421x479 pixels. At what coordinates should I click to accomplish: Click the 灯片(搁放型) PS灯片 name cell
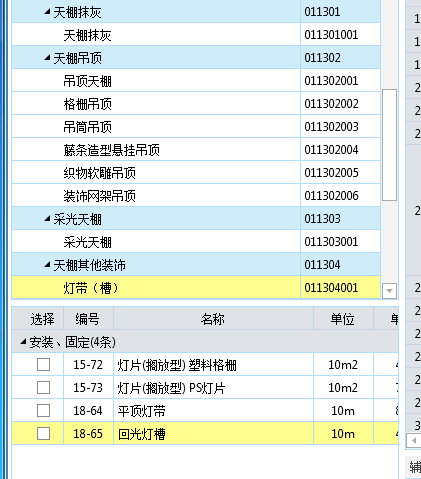click(213, 388)
